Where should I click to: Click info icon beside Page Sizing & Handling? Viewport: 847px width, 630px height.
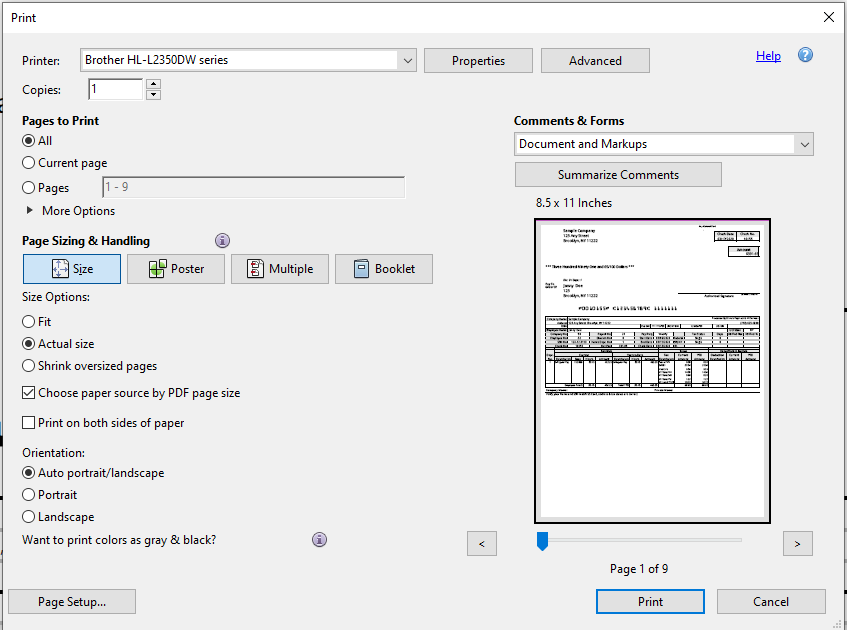point(223,240)
